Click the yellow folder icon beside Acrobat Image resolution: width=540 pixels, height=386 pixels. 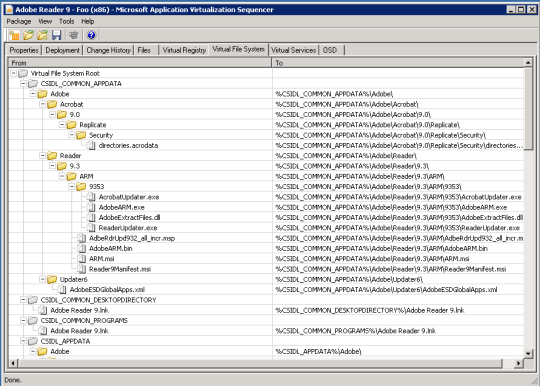(52, 104)
